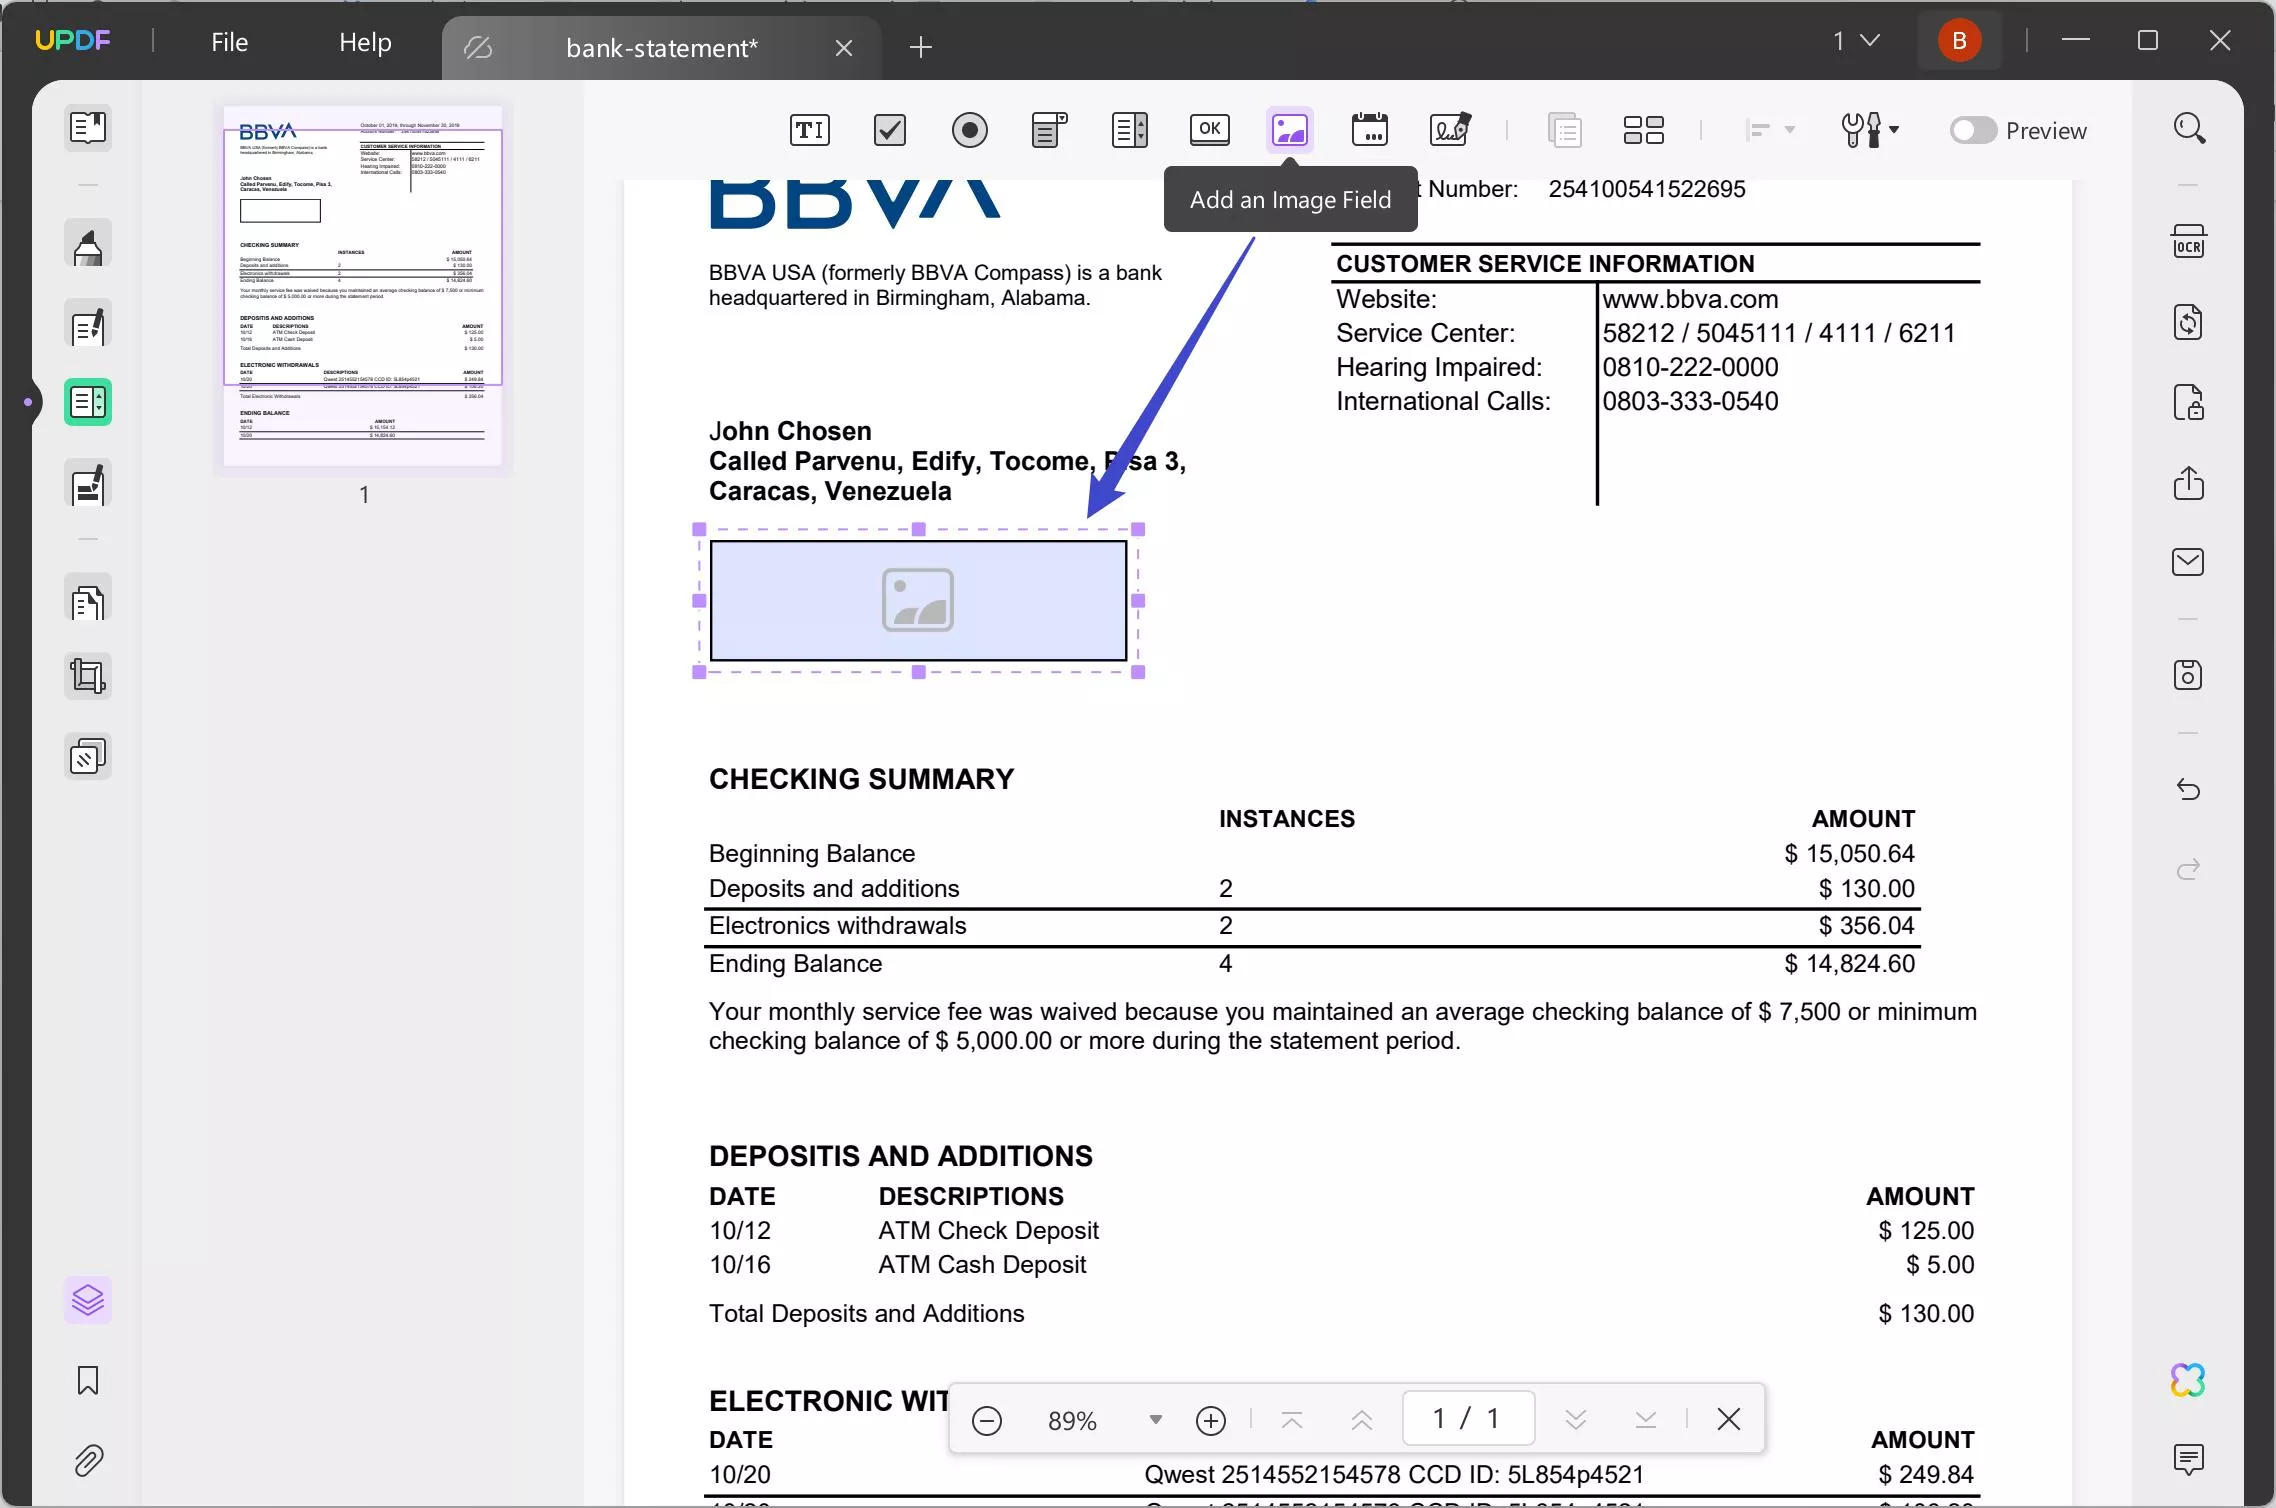The width and height of the screenshot is (2276, 1508).
Task: Close the bank-statement* tab
Action: tap(844, 48)
